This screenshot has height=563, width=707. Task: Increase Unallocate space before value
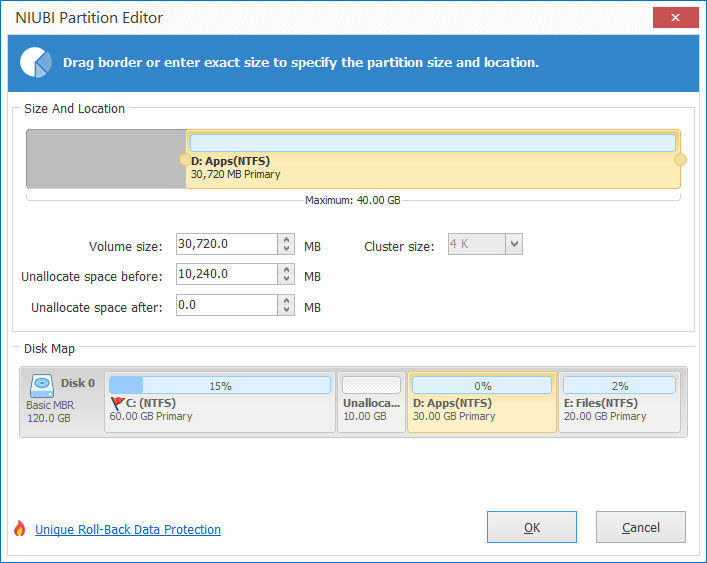click(286, 270)
